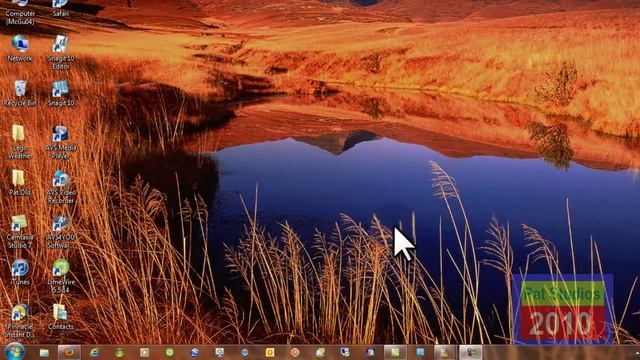Select the Lego Weather folder
This screenshot has width=640, height=360.
20,142
